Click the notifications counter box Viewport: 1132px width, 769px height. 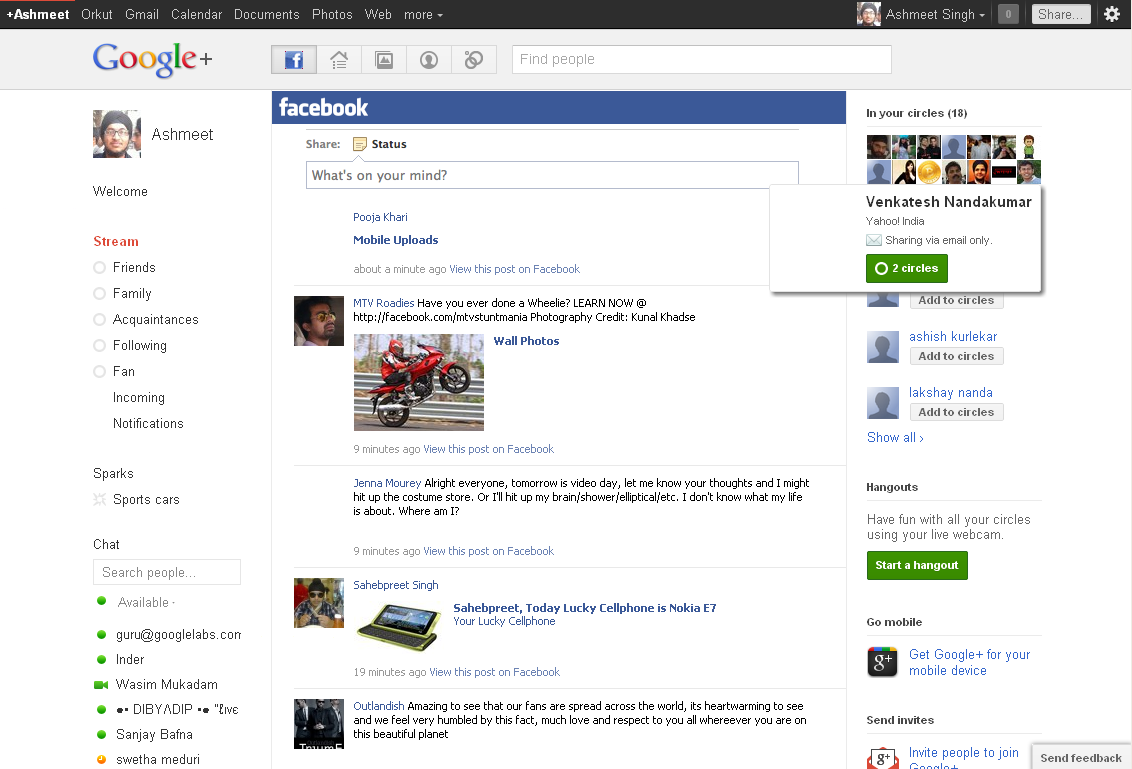[x=1008, y=14]
